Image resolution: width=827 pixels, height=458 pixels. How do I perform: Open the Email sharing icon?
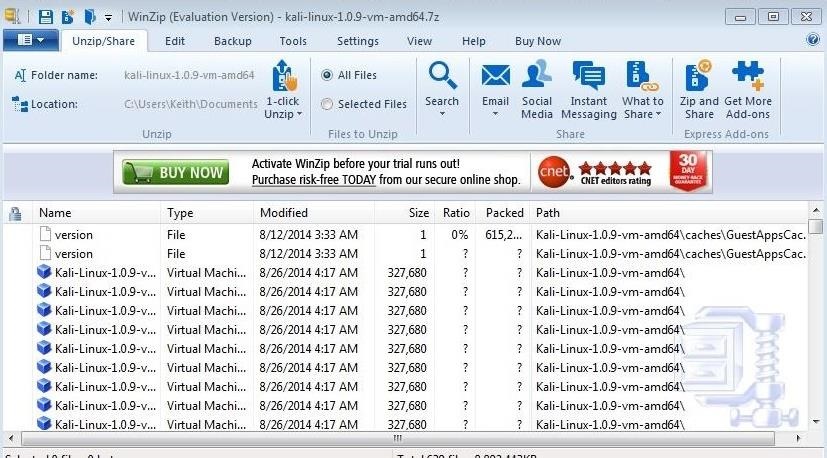[495, 77]
